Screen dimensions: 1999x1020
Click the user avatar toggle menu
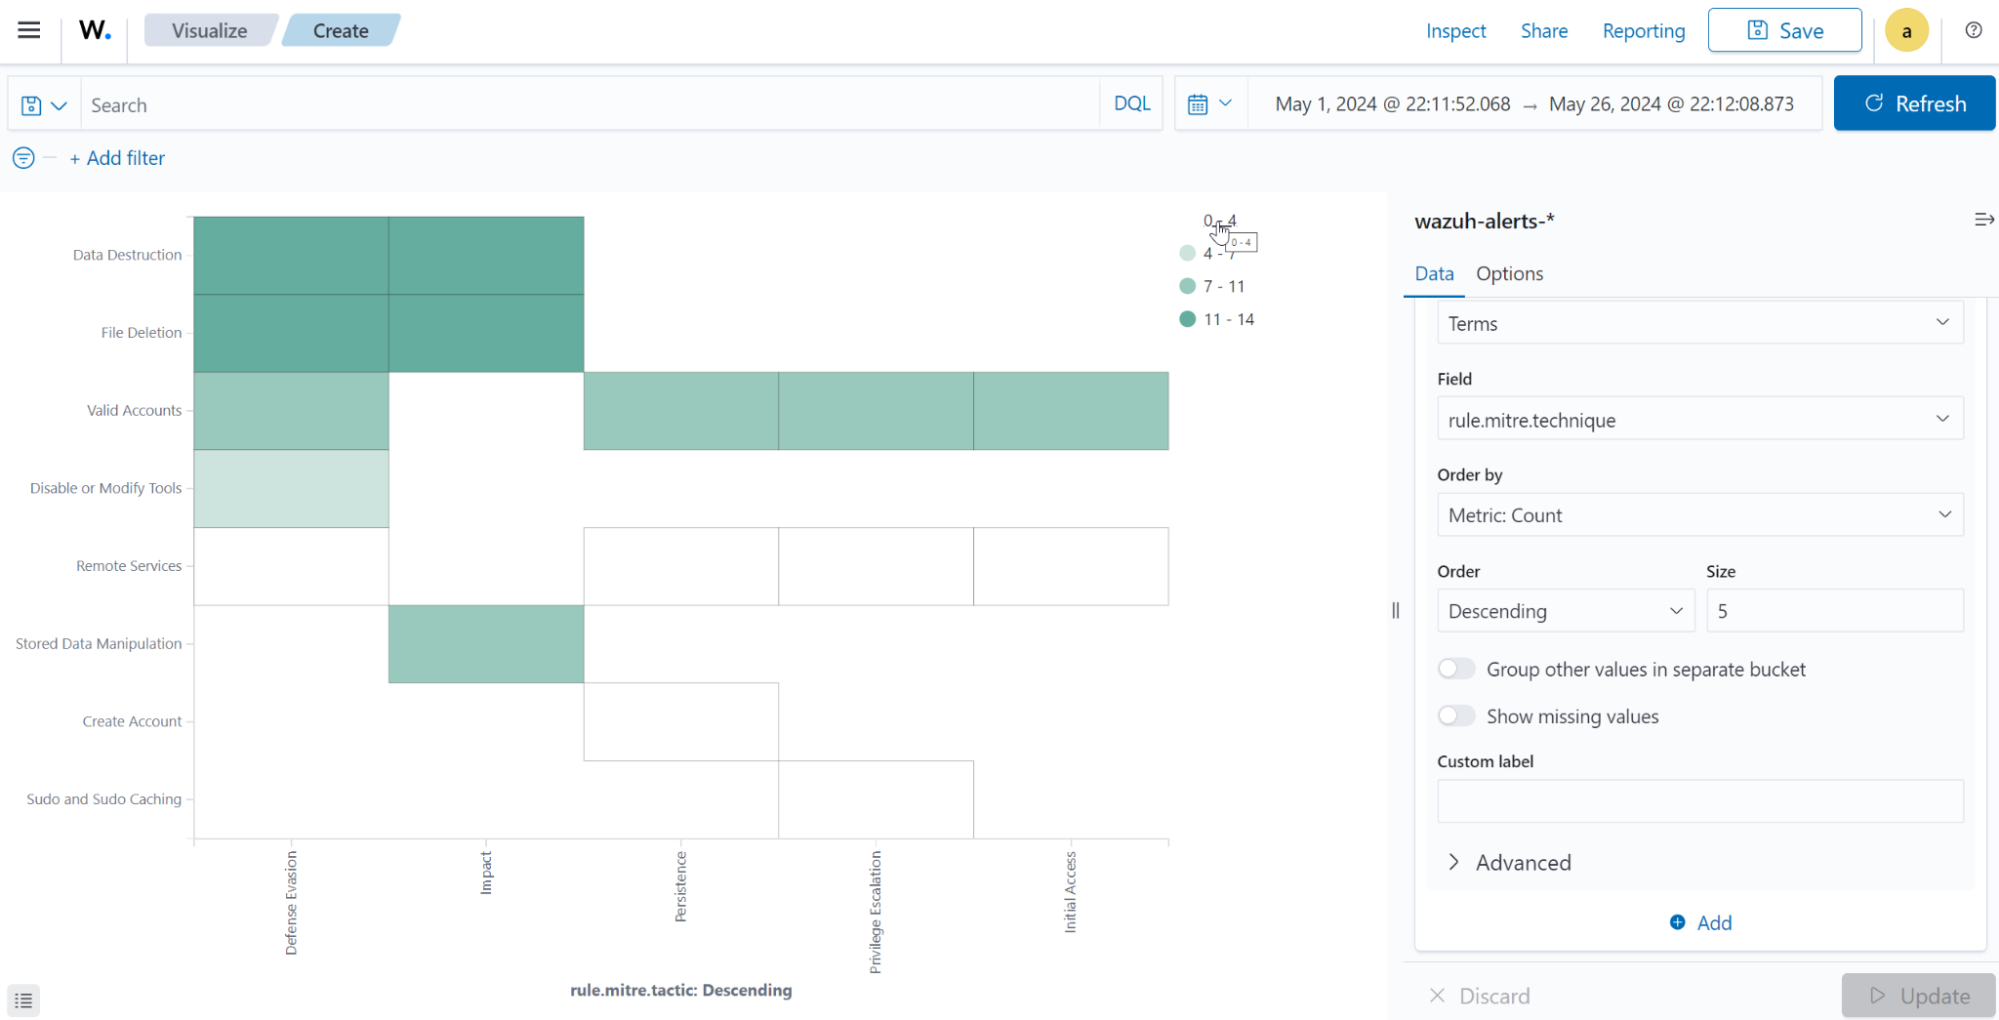(x=1907, y=30)
